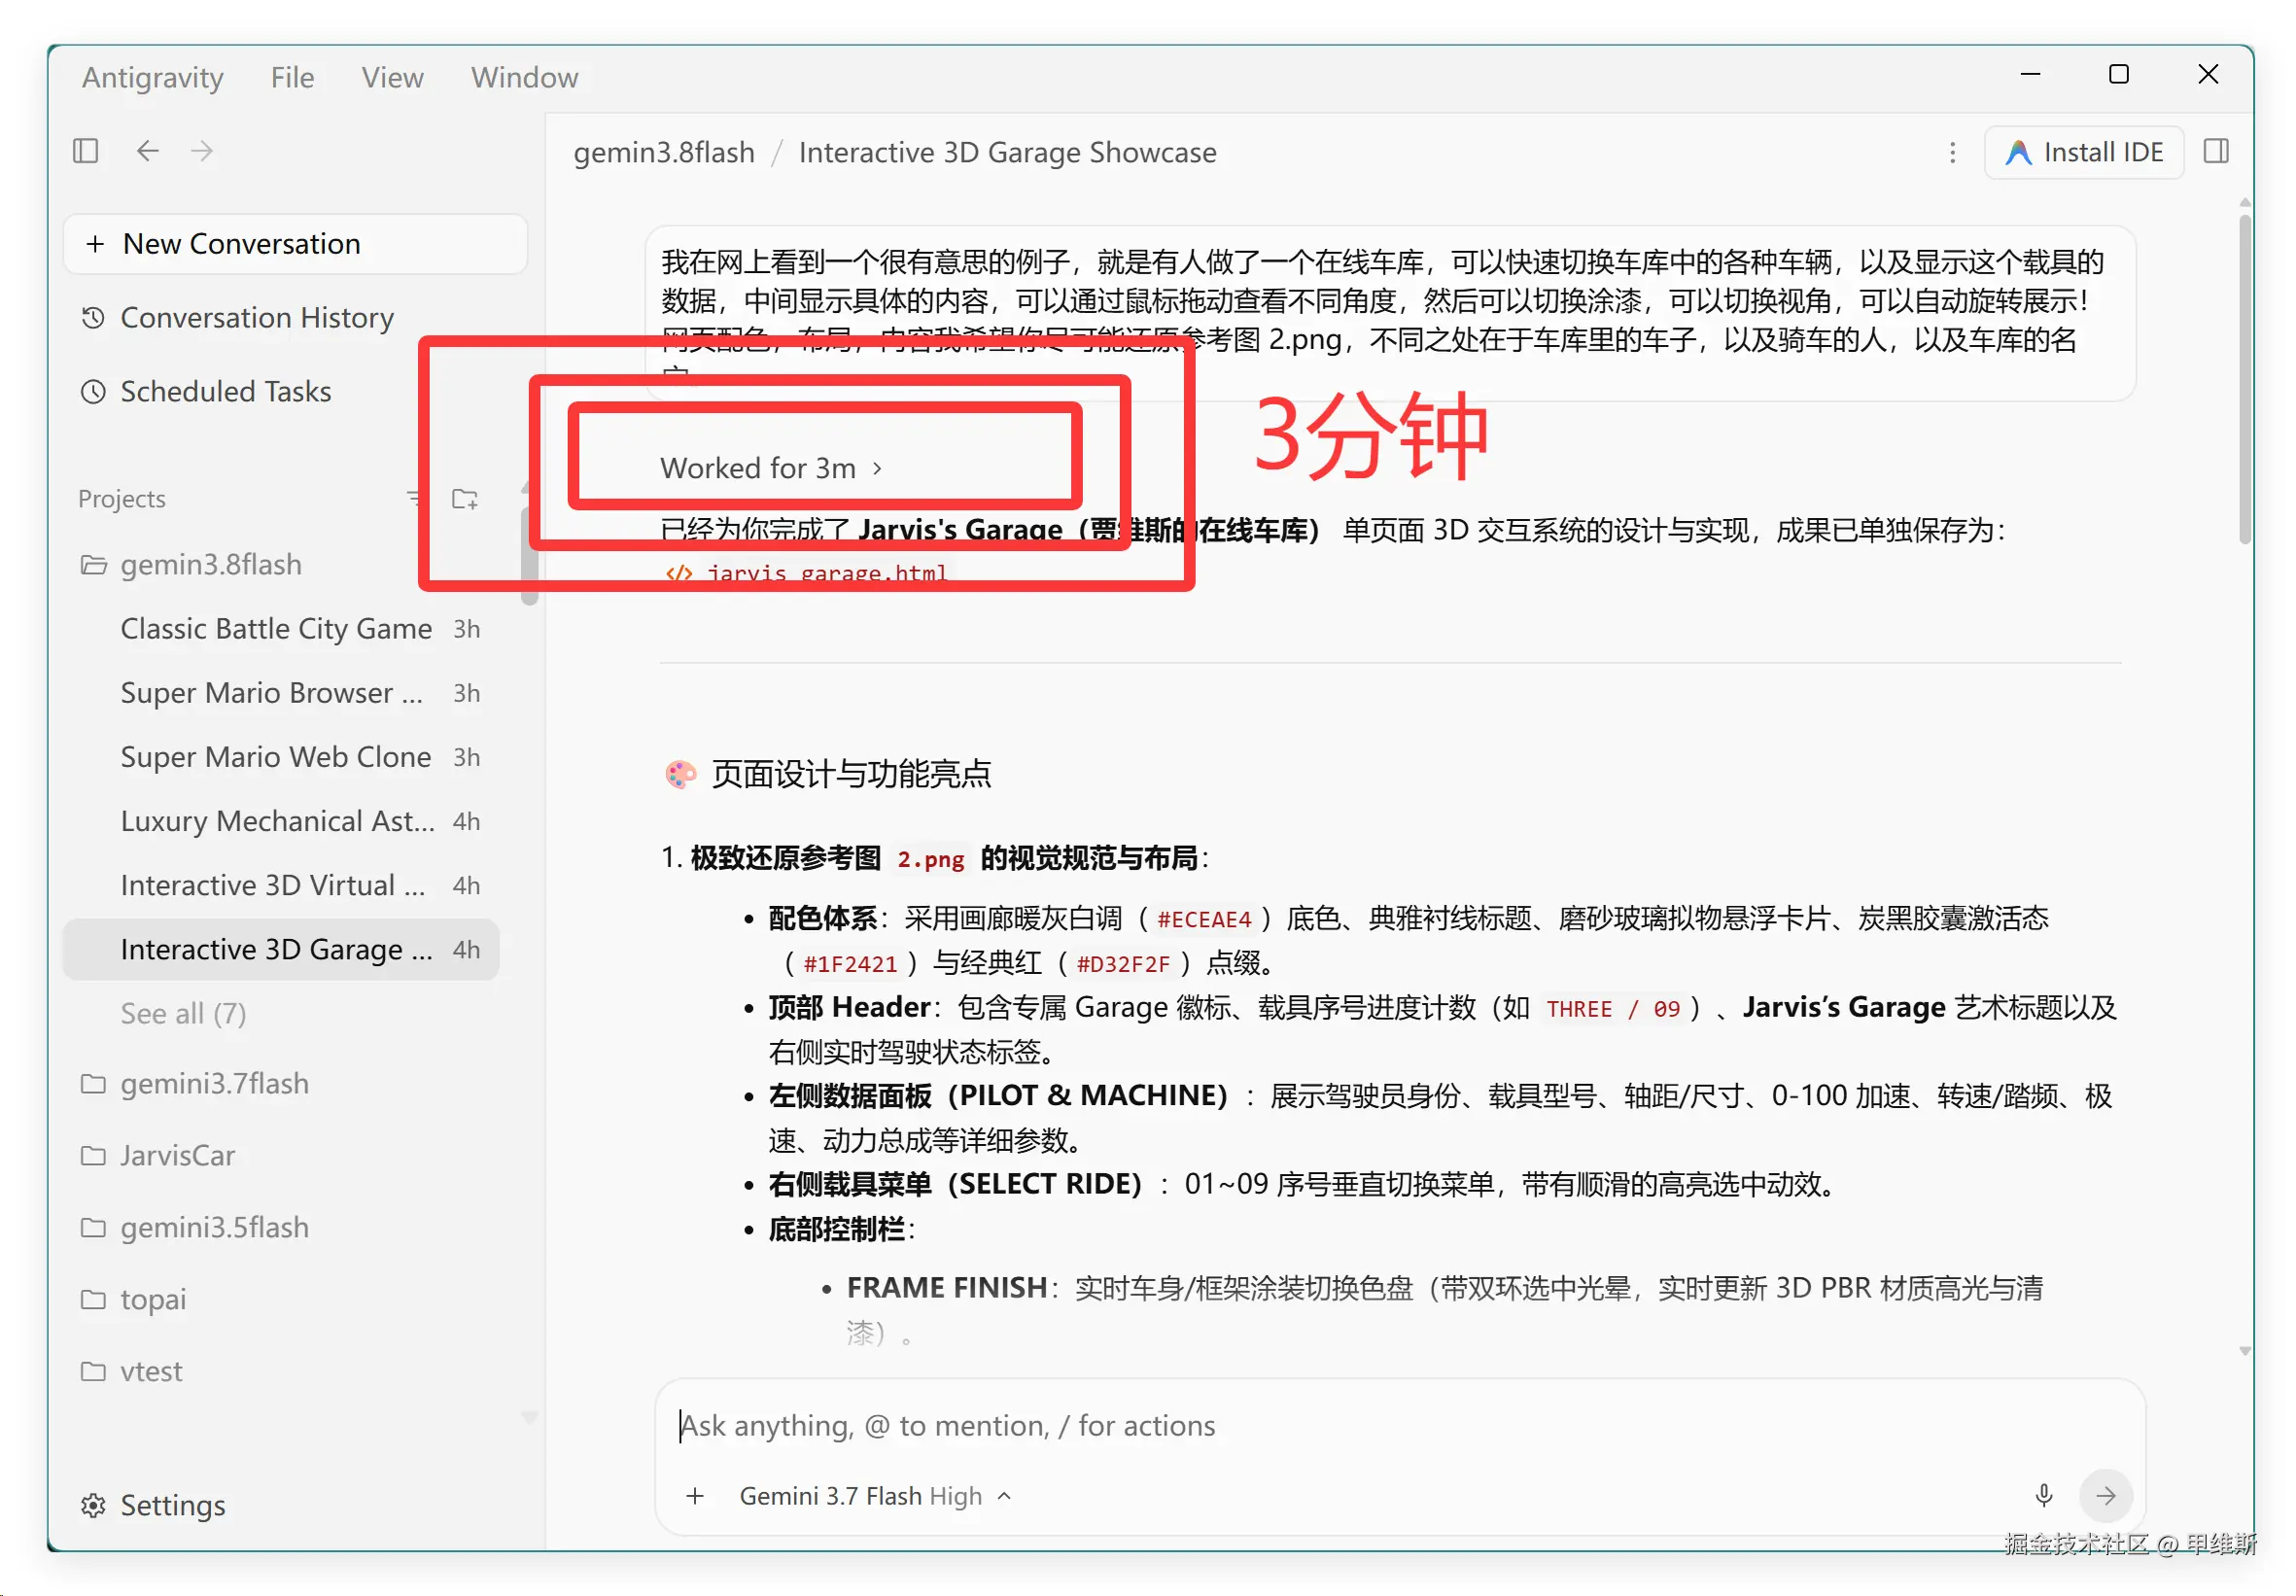Toggle the left sidebar panel icon
The height and width of the screenshot is (1596, 2296).
86,151
